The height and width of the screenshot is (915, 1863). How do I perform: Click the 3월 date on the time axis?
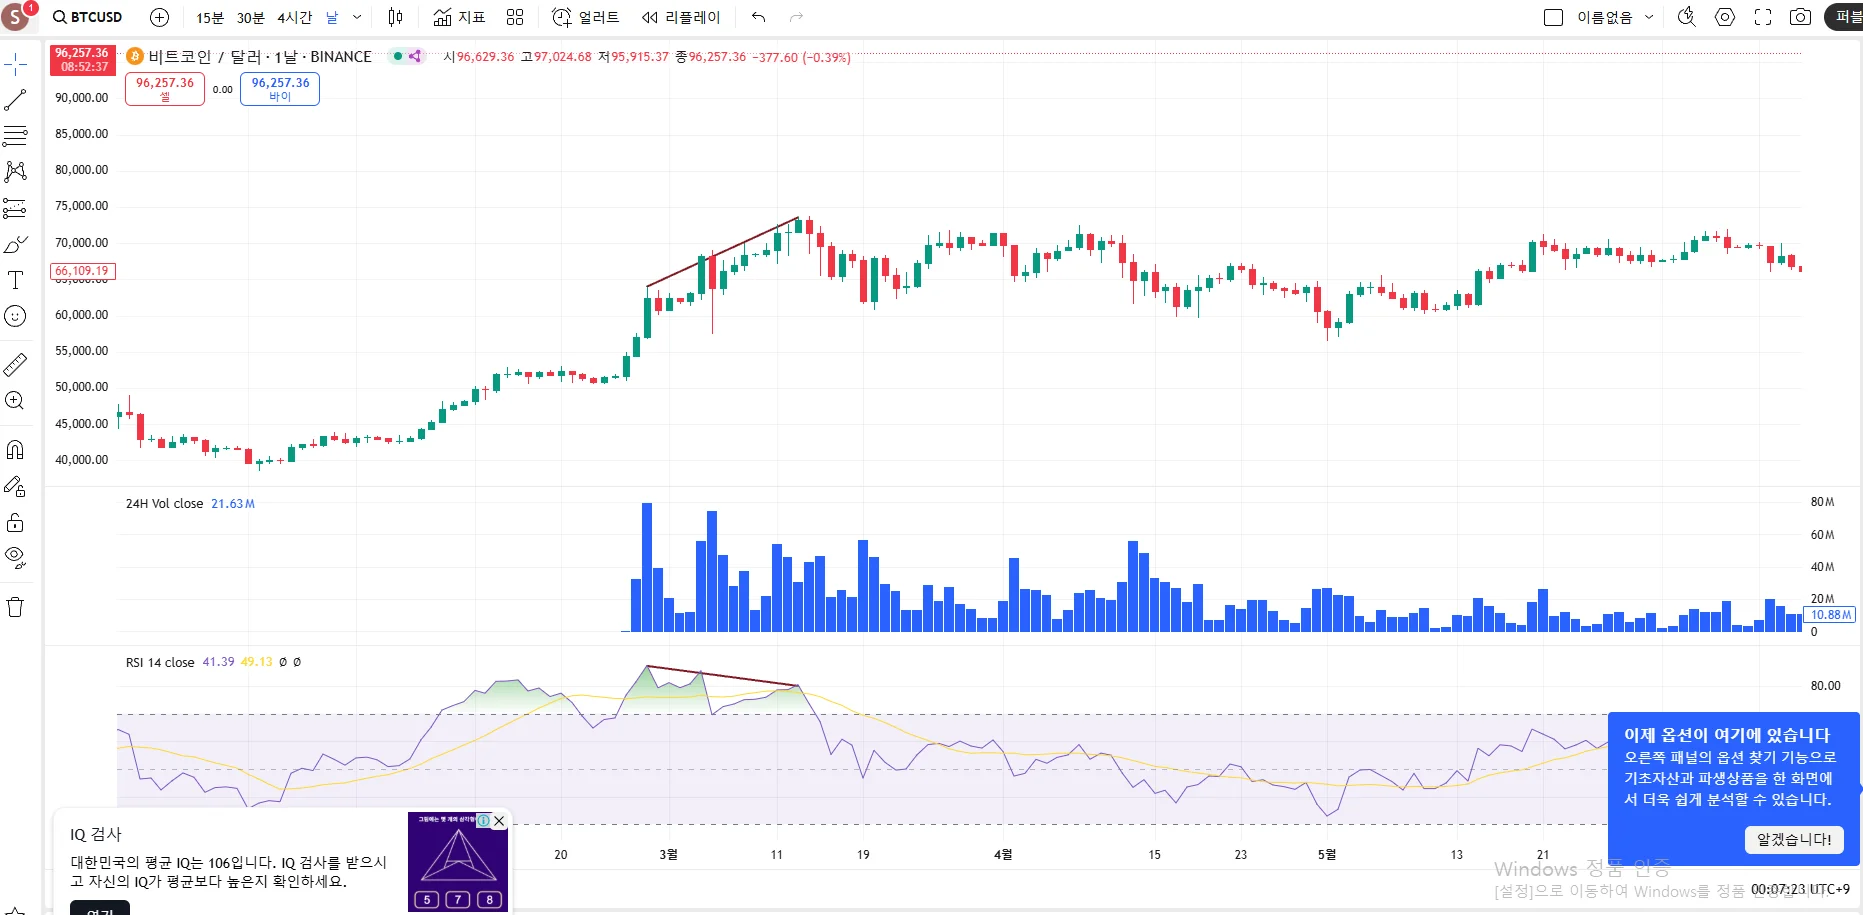(668, 855)
